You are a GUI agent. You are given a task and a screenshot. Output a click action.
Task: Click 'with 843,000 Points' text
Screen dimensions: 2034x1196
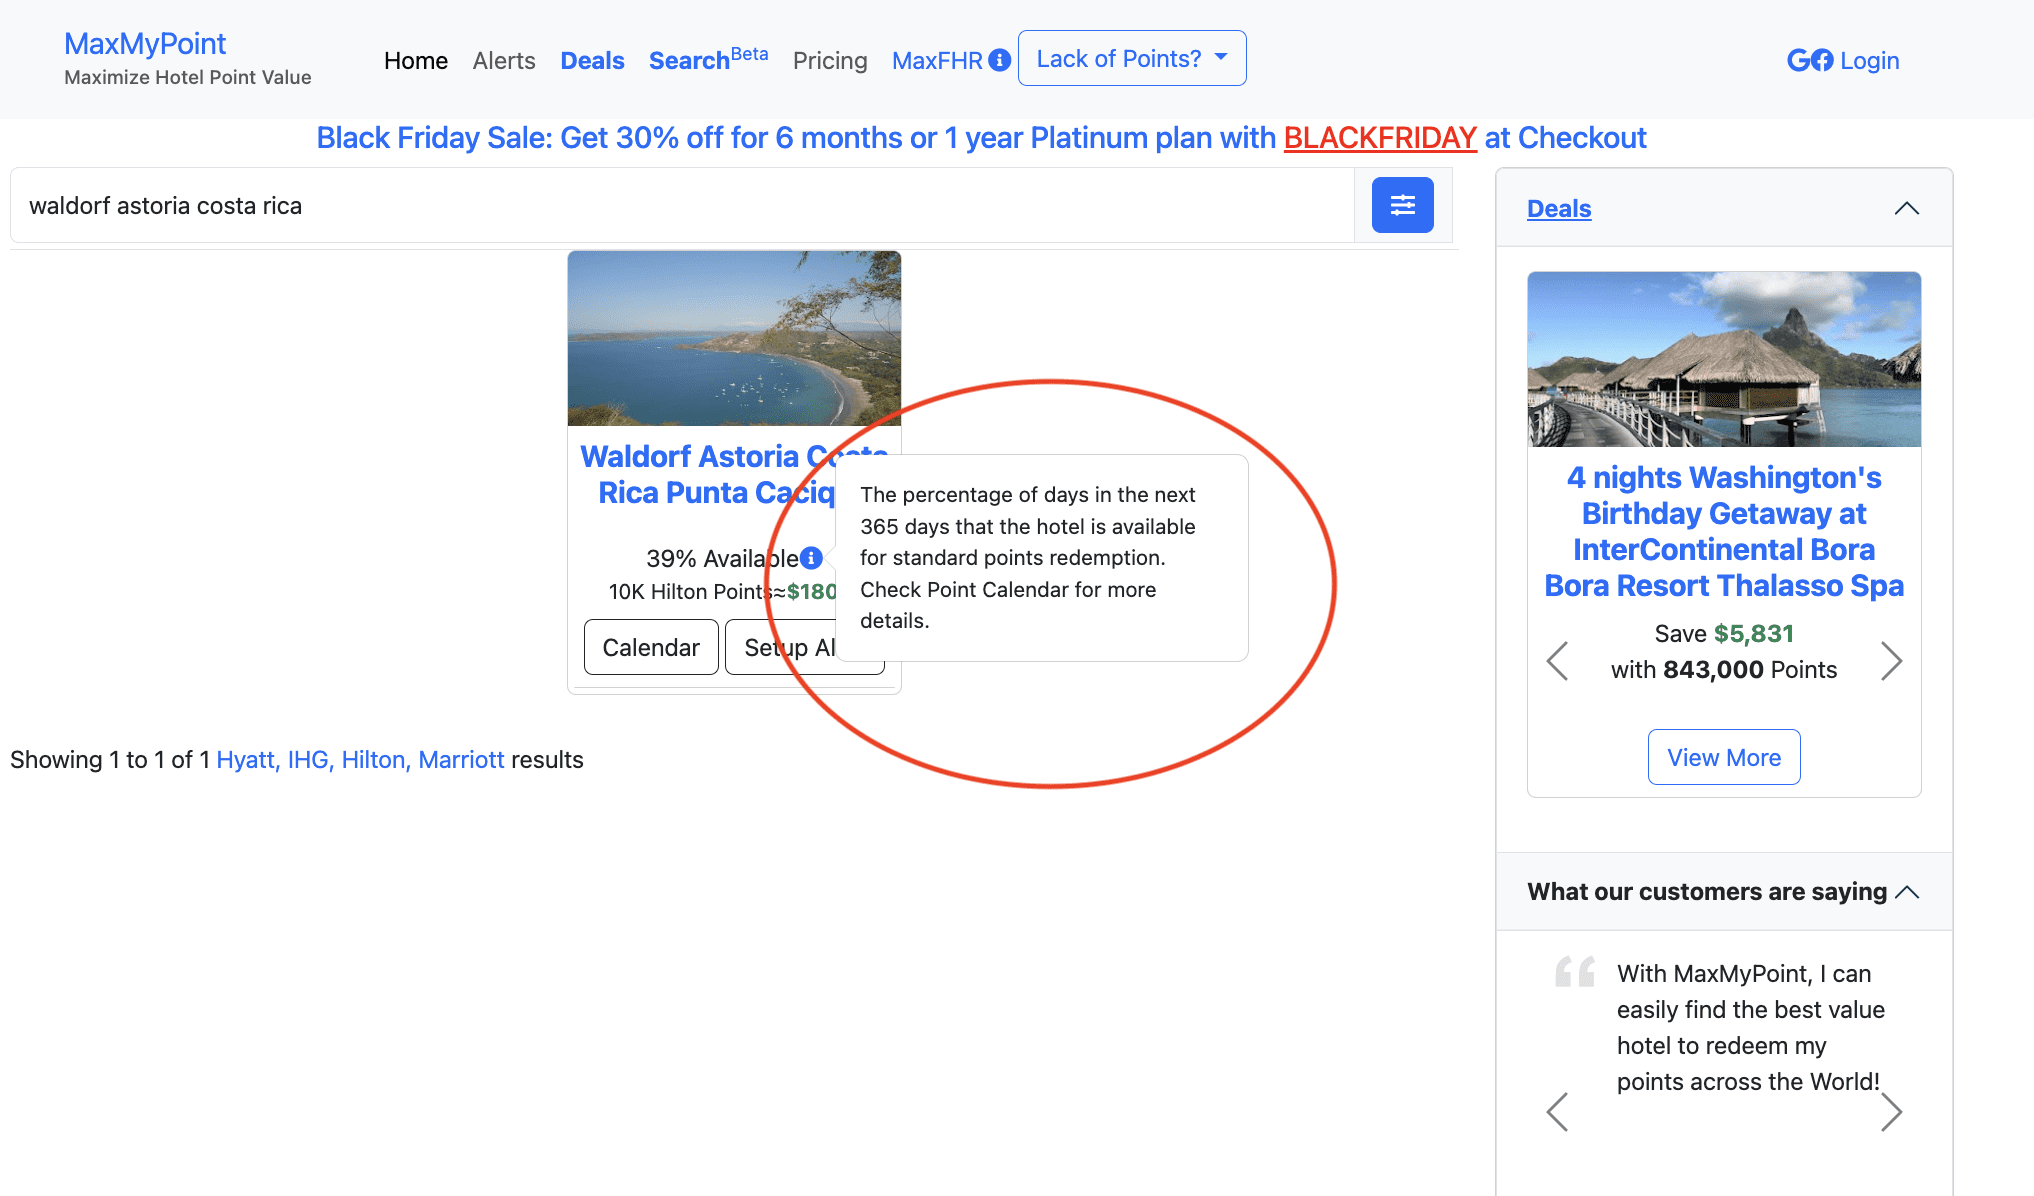1724,670
